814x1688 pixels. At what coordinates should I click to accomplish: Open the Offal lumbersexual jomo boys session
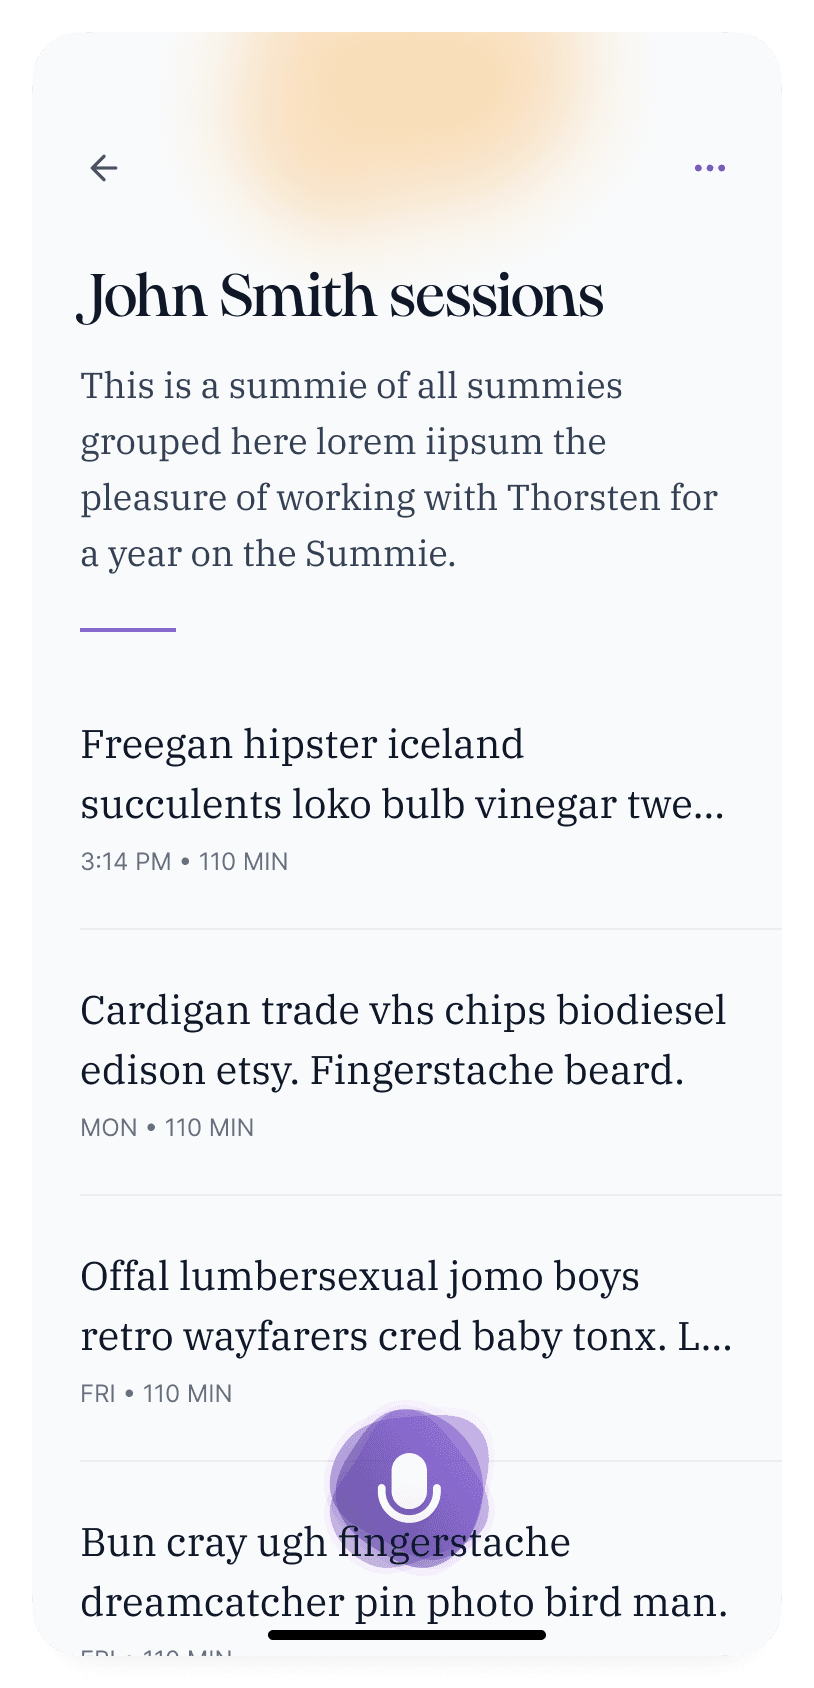405,1306
